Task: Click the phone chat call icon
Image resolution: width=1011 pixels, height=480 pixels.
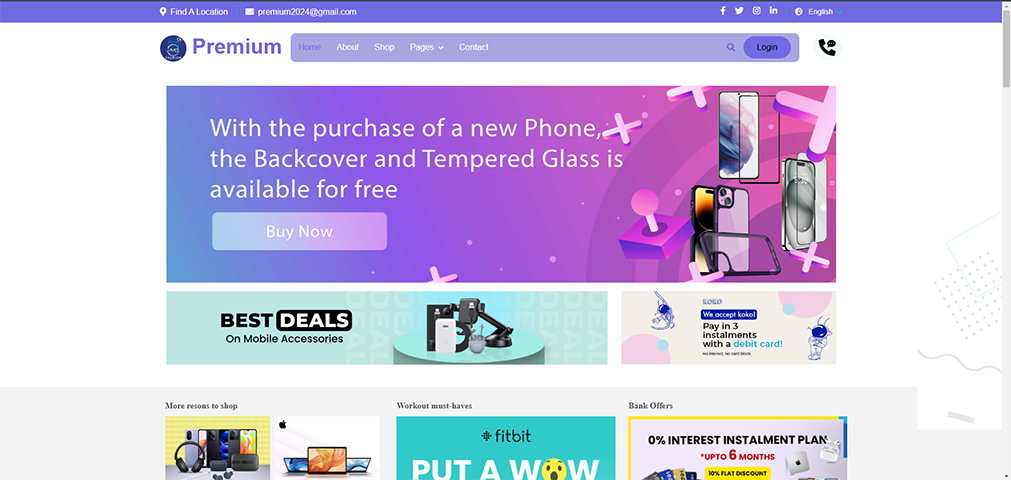Action: (827, 47)
